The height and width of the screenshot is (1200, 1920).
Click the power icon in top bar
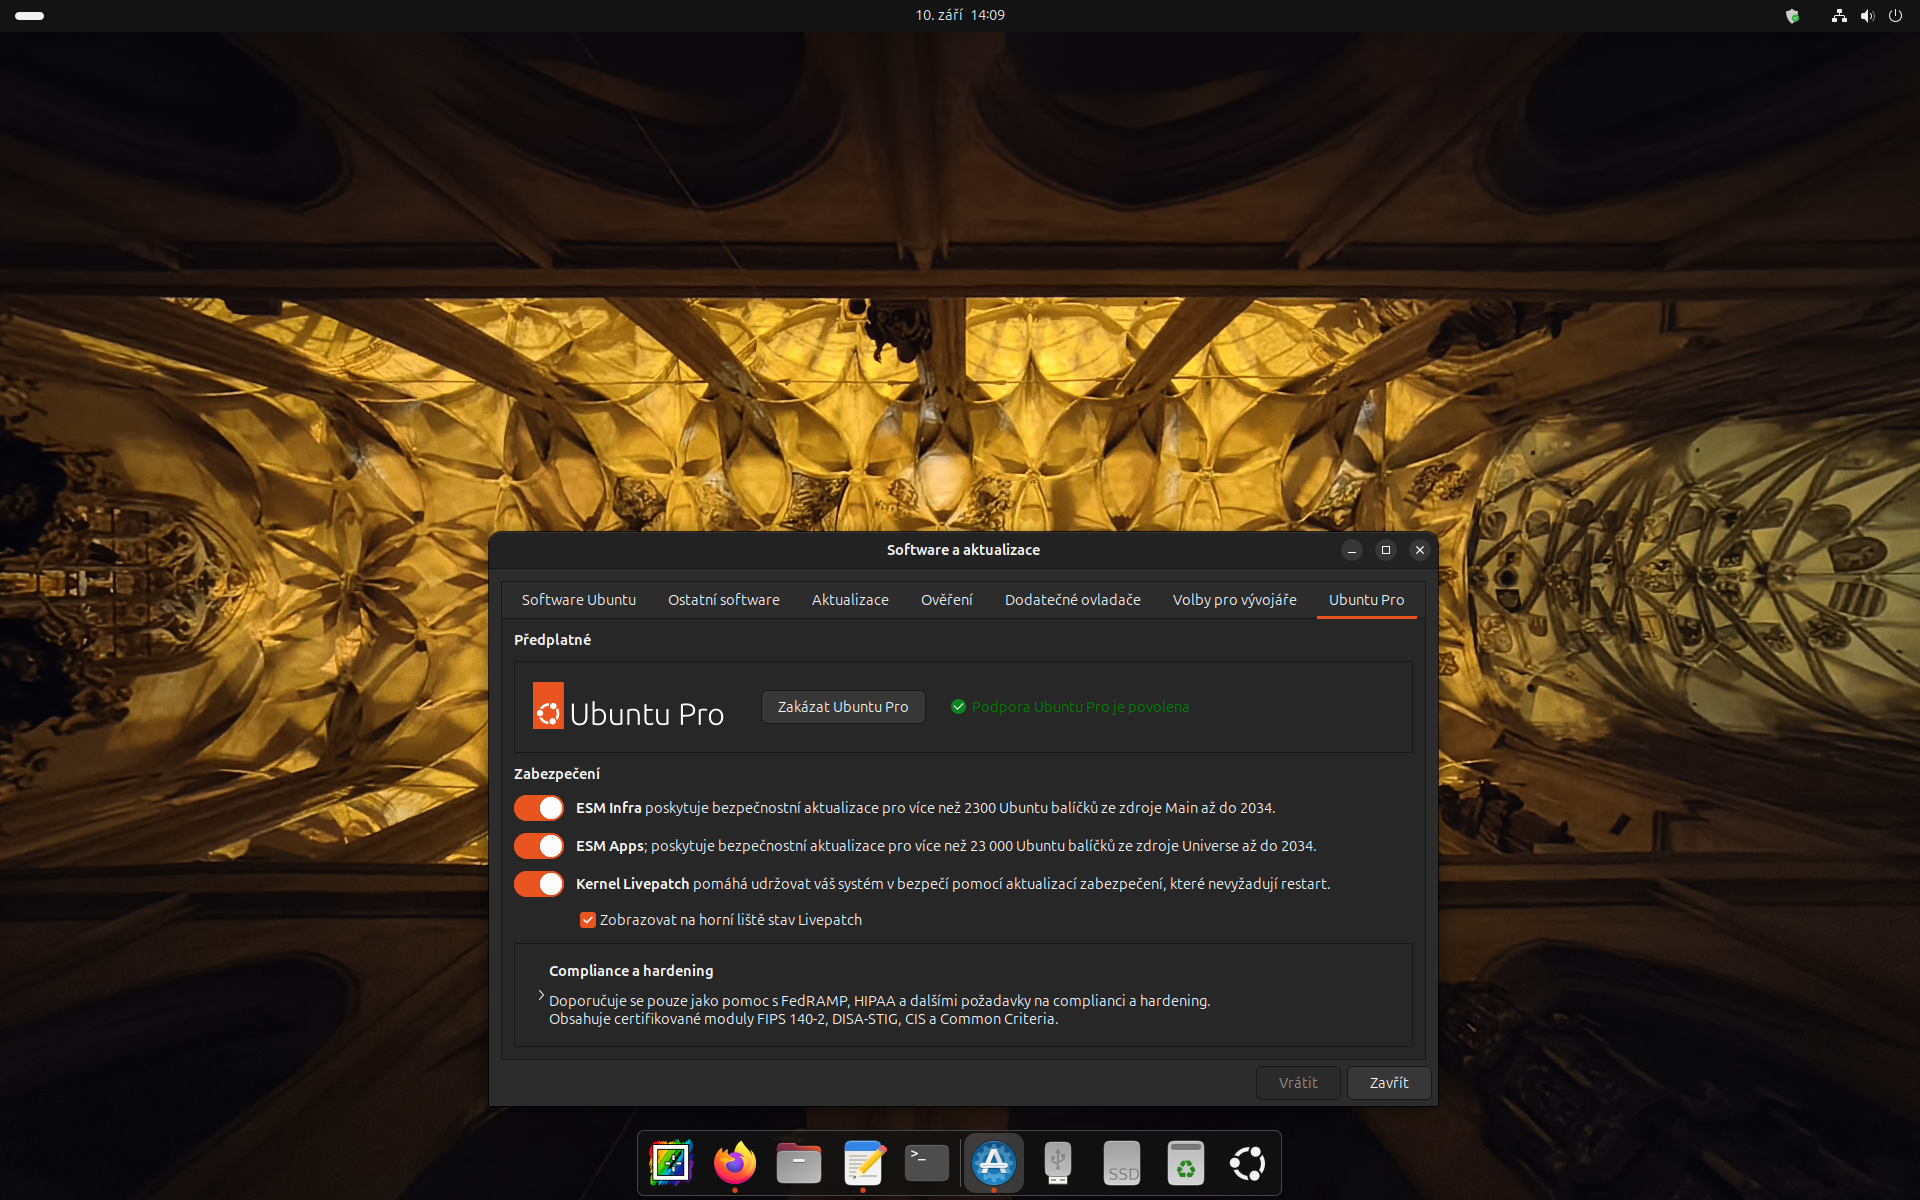click(x=1895, y=16)
